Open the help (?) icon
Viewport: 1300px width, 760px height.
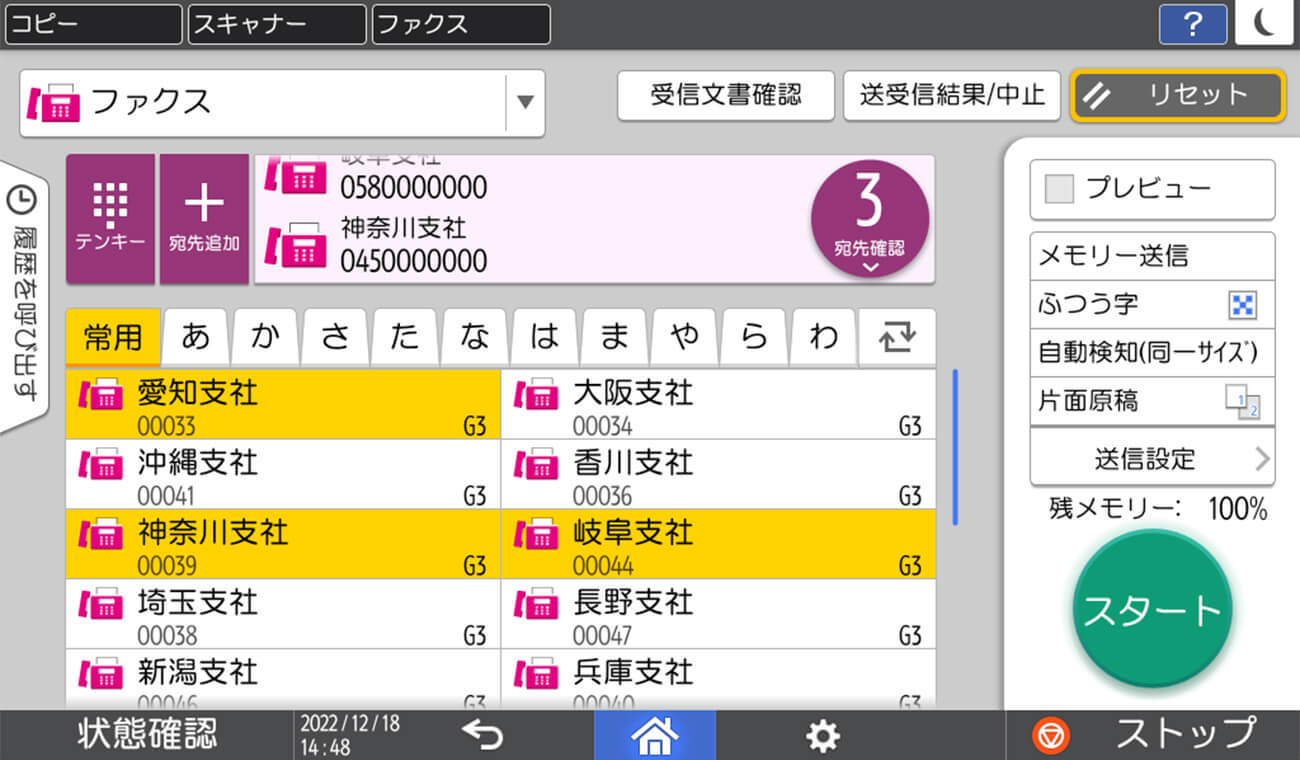pos(1192,25)
